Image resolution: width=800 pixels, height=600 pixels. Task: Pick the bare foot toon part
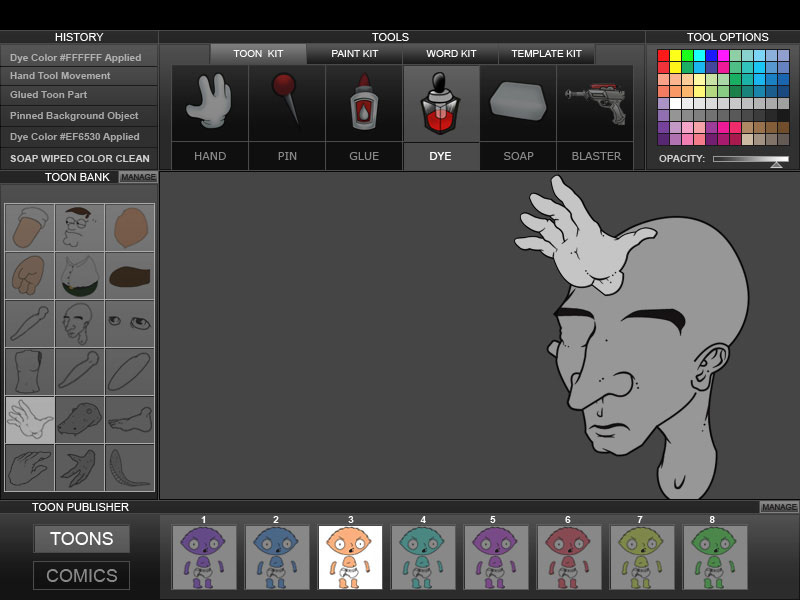130,419
